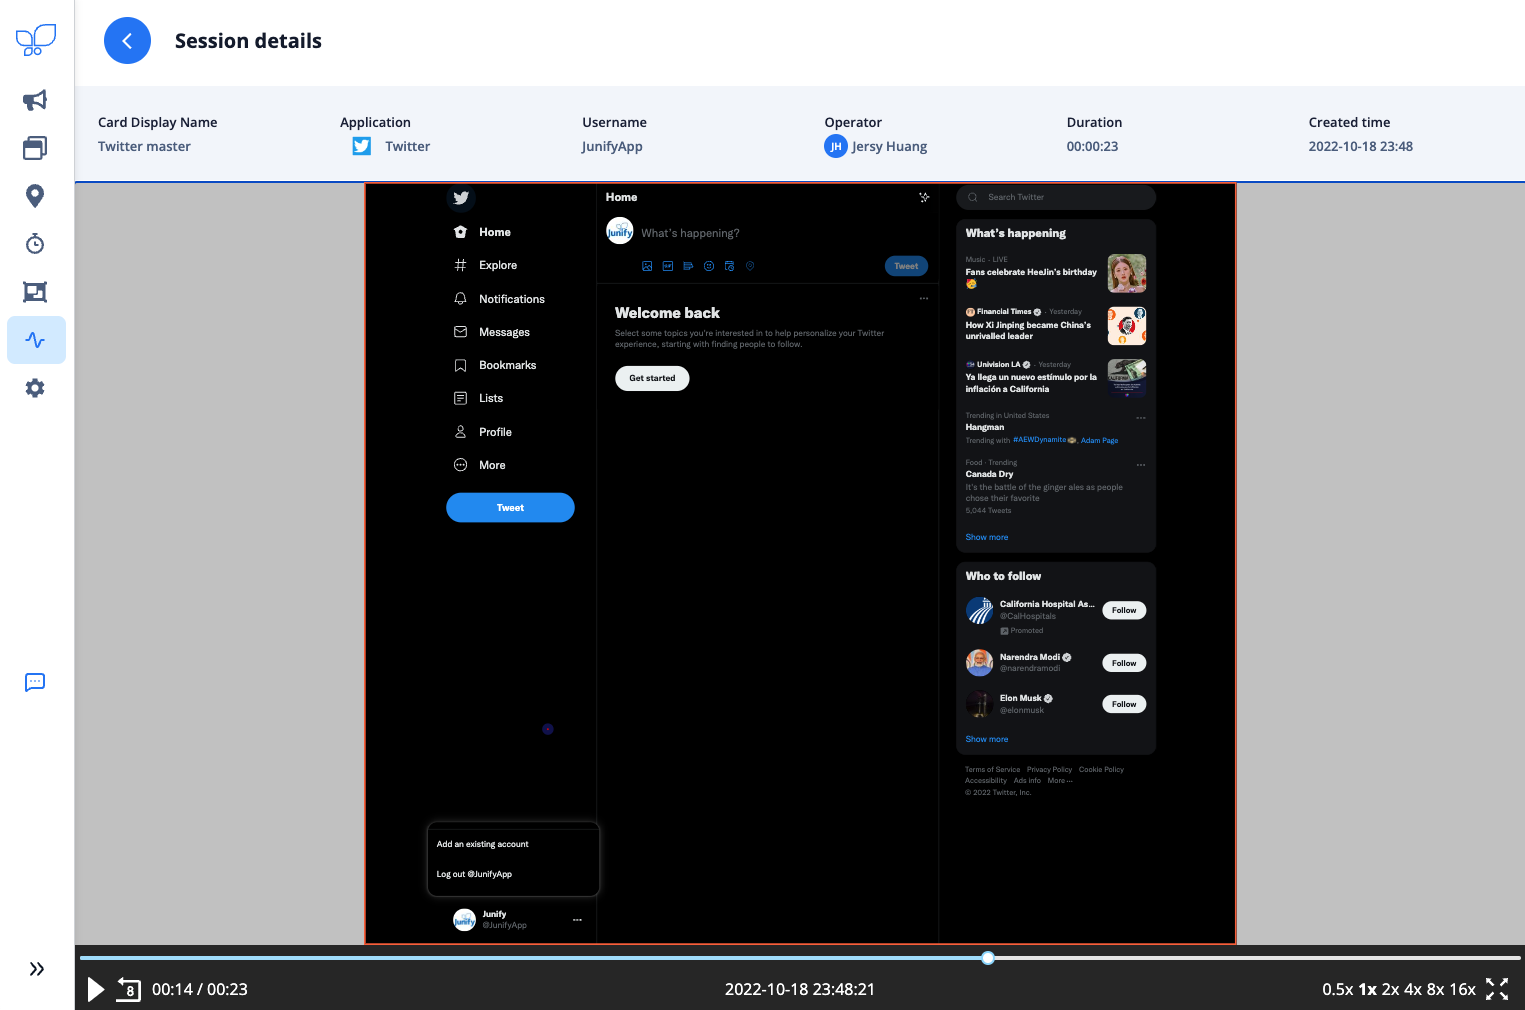
Task: Open the chat message sidebar icon
Action: 35,682
